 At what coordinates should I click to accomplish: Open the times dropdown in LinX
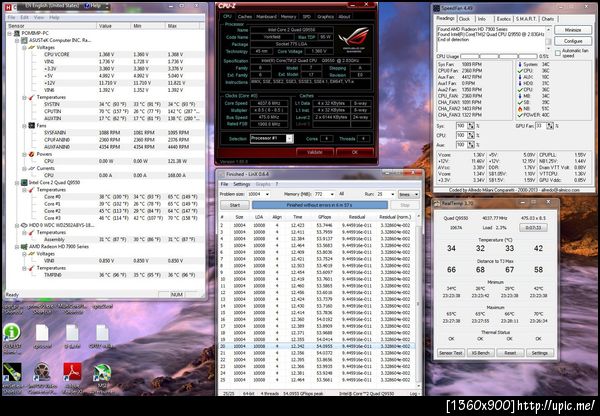click(x=409, y=194)
